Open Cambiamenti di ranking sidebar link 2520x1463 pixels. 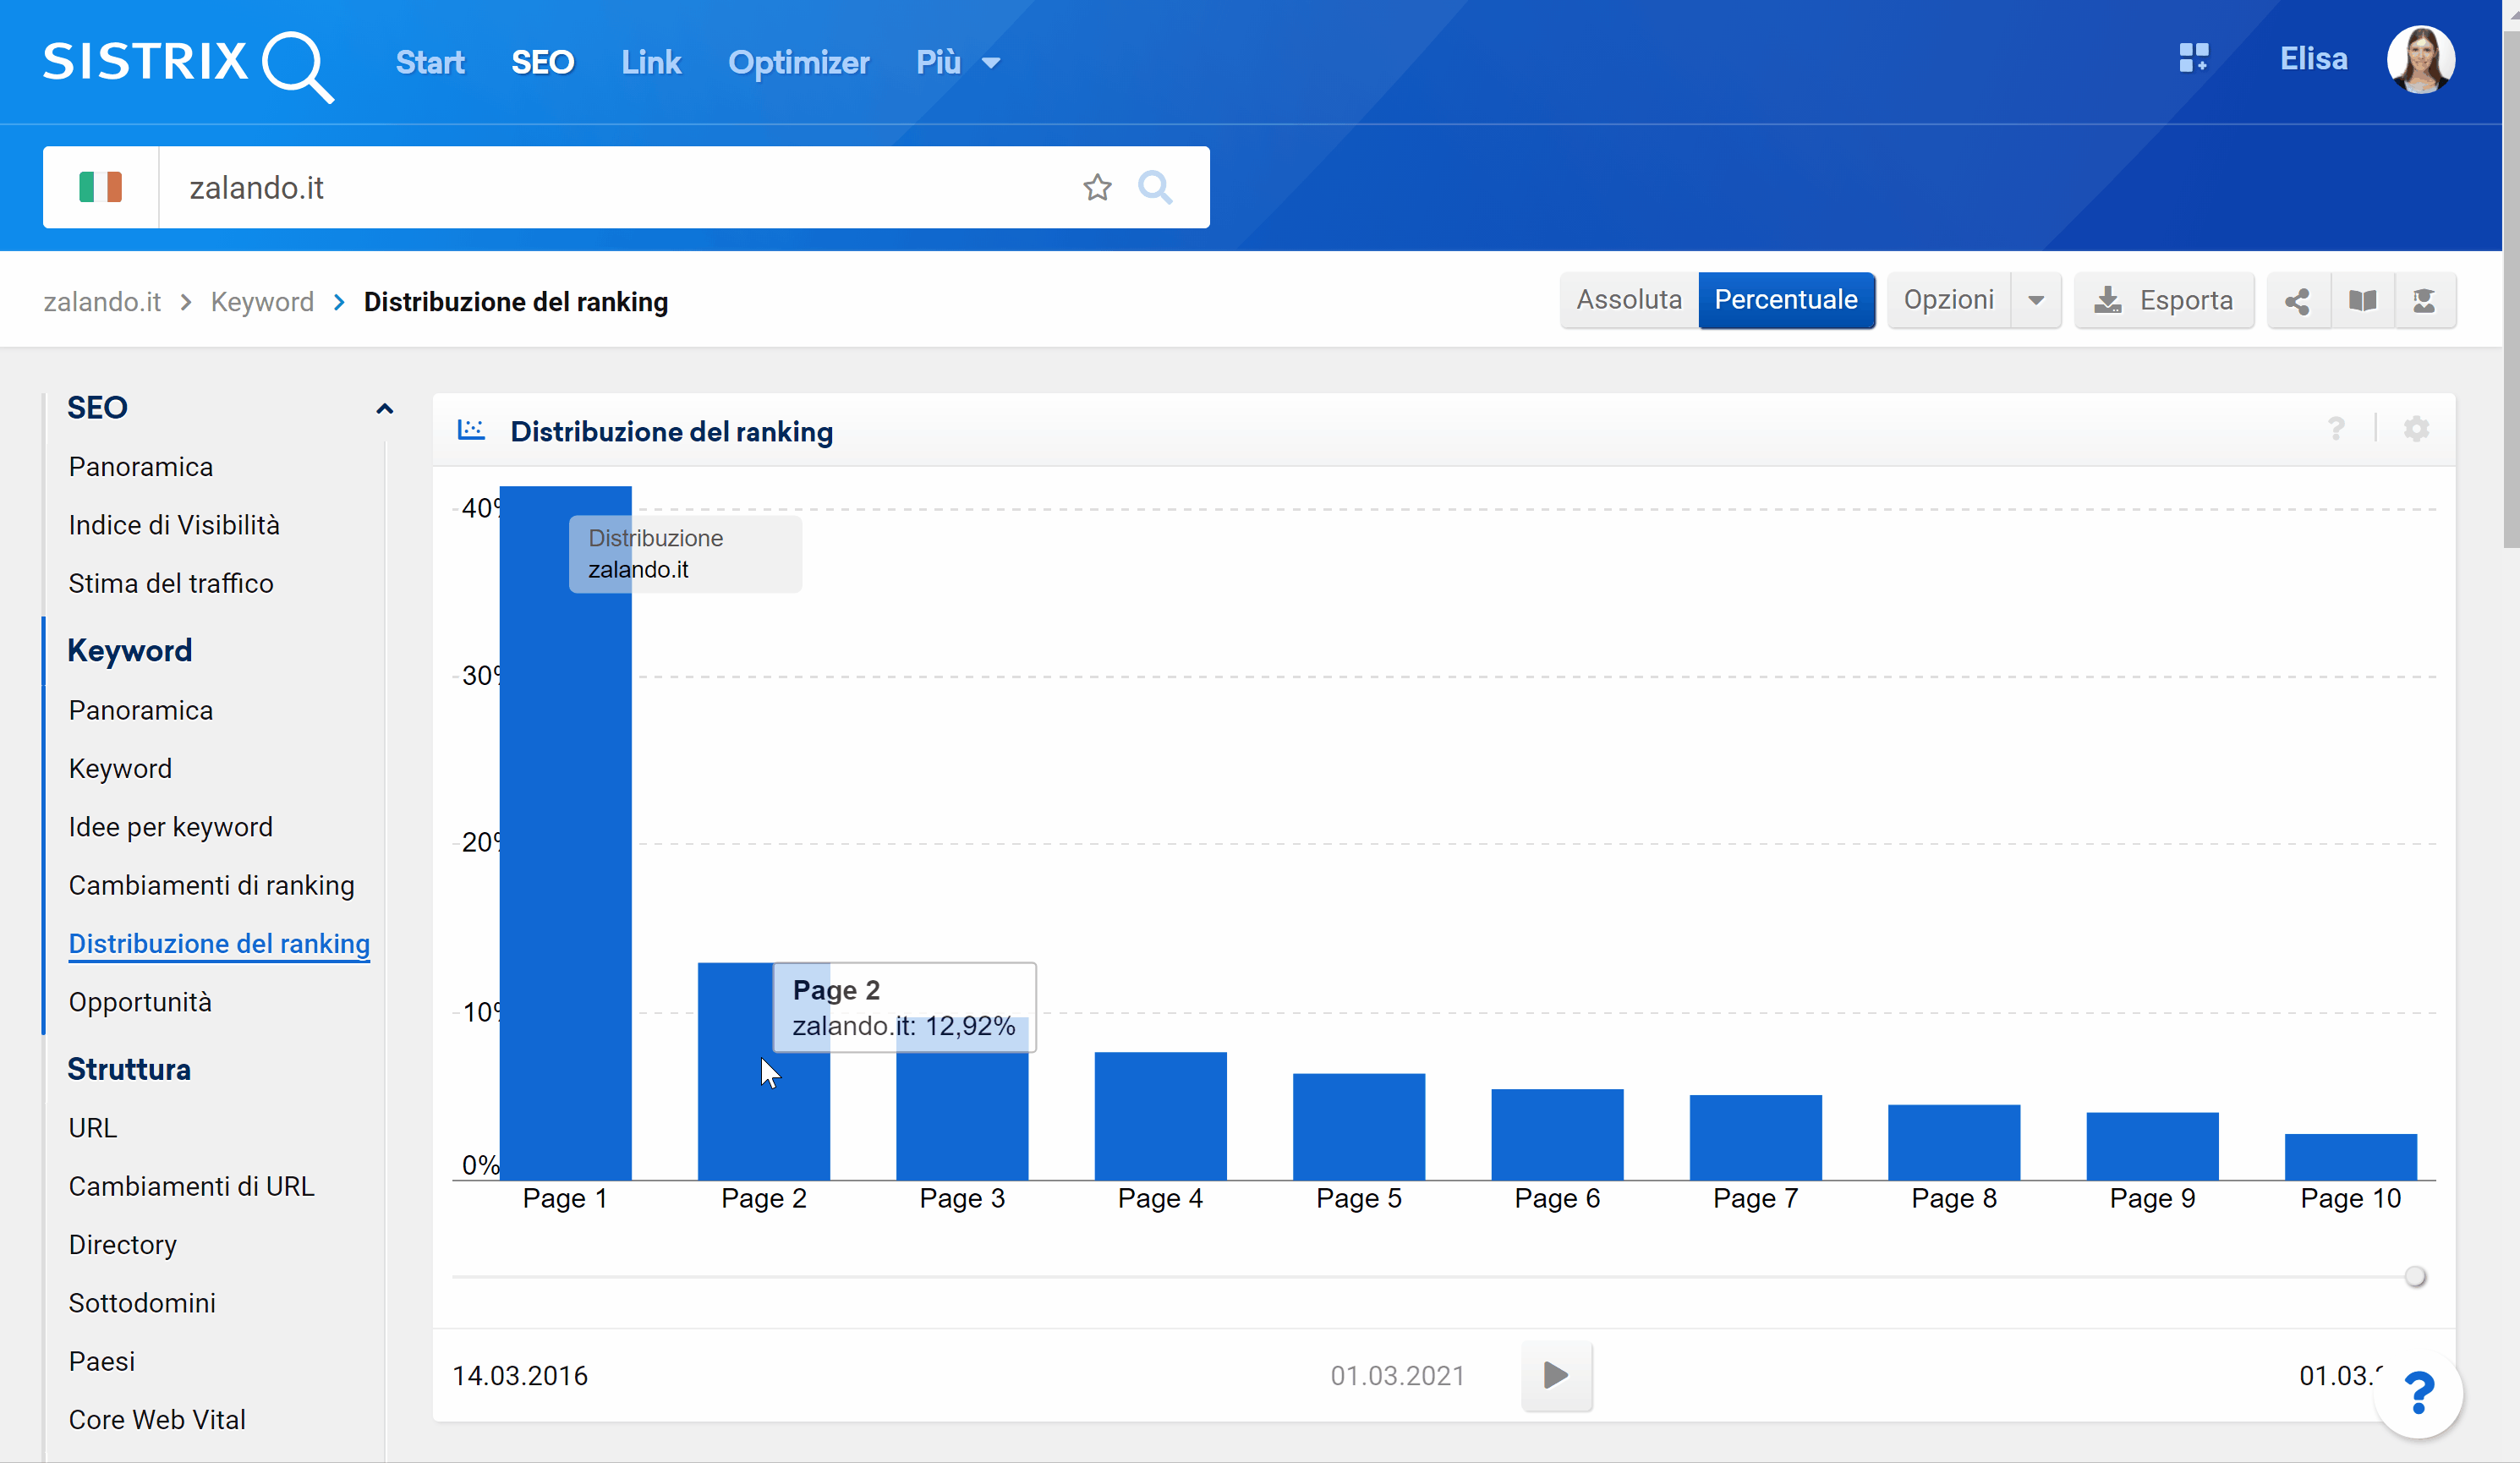coord(211,885)
